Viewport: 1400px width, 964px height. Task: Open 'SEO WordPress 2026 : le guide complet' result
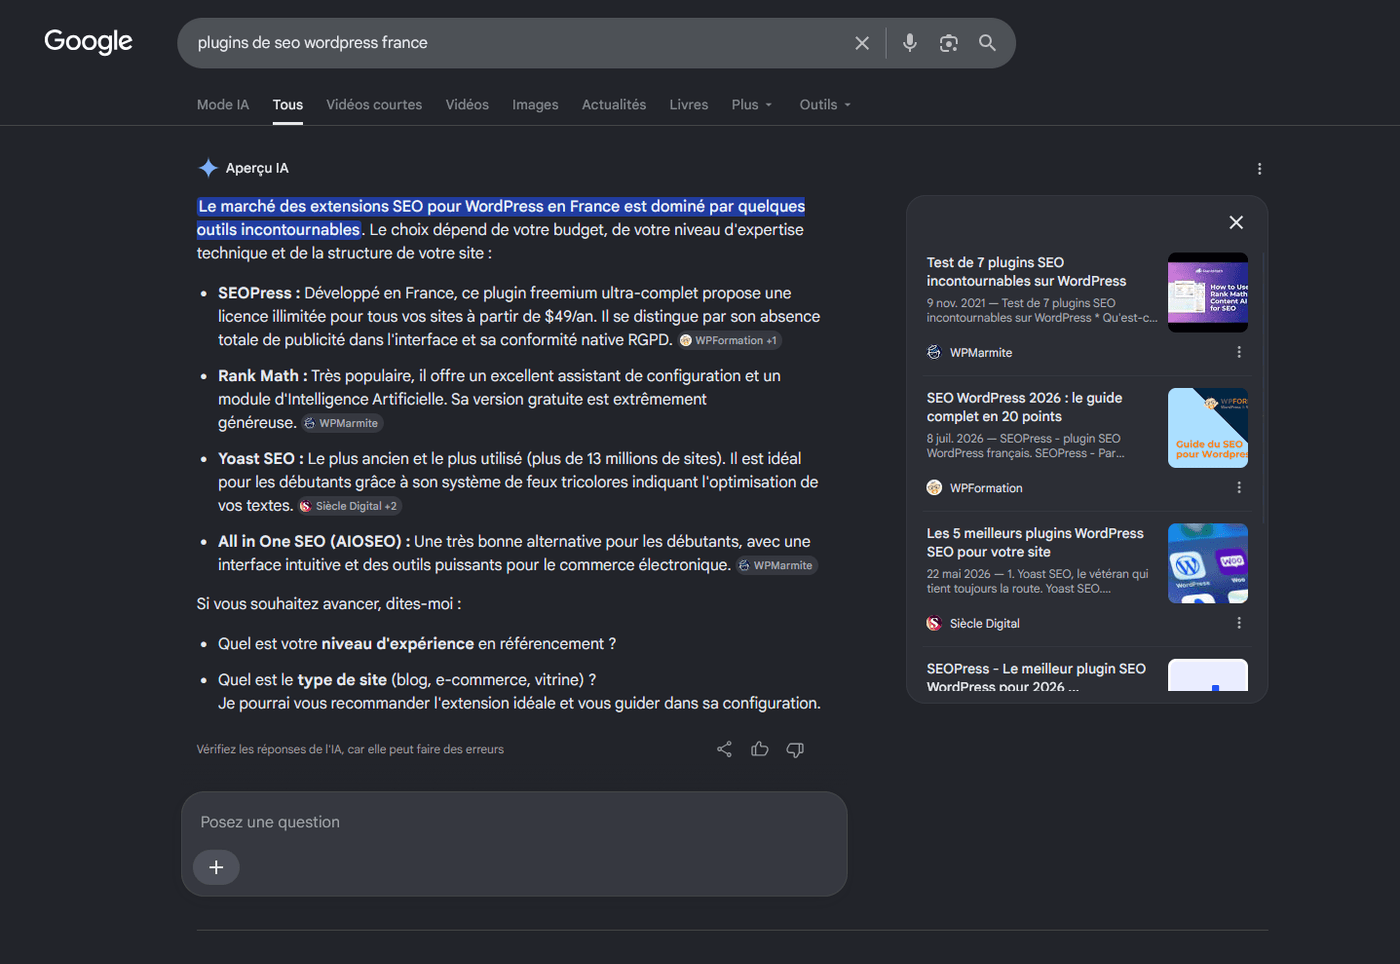(1024, 407)
